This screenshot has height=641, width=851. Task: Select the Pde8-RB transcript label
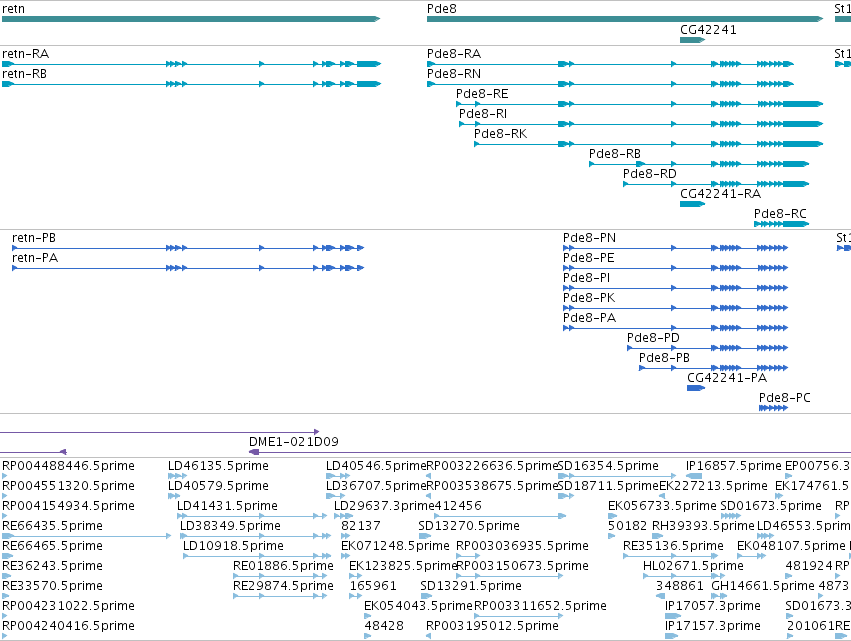(615, 154)
